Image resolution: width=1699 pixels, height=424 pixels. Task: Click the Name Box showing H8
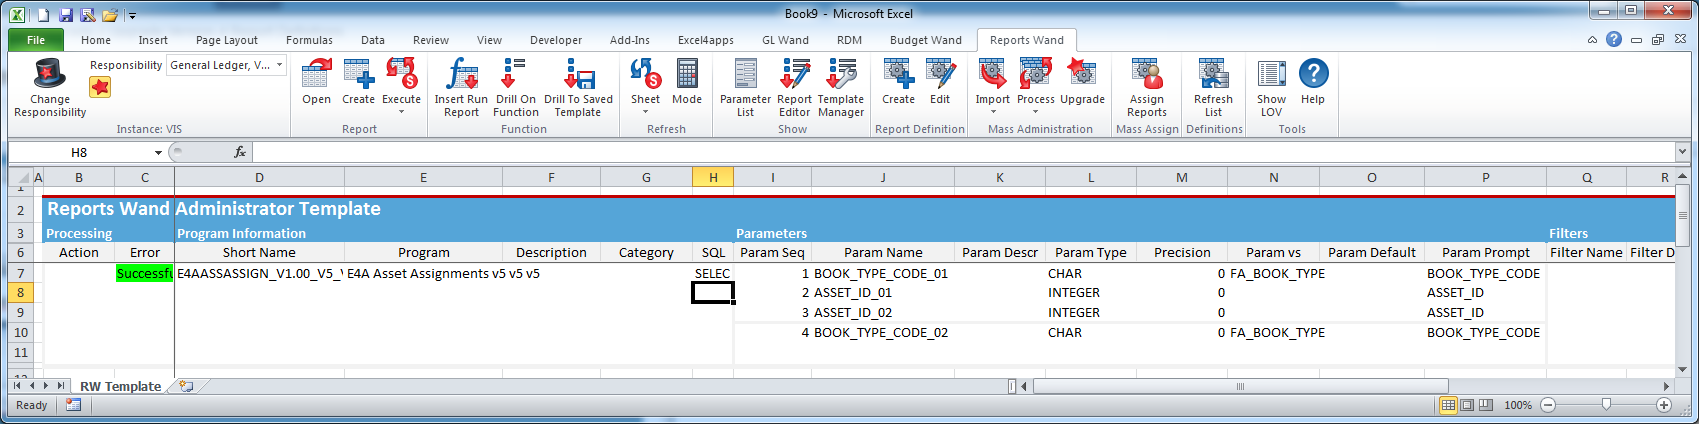[80, 152]
